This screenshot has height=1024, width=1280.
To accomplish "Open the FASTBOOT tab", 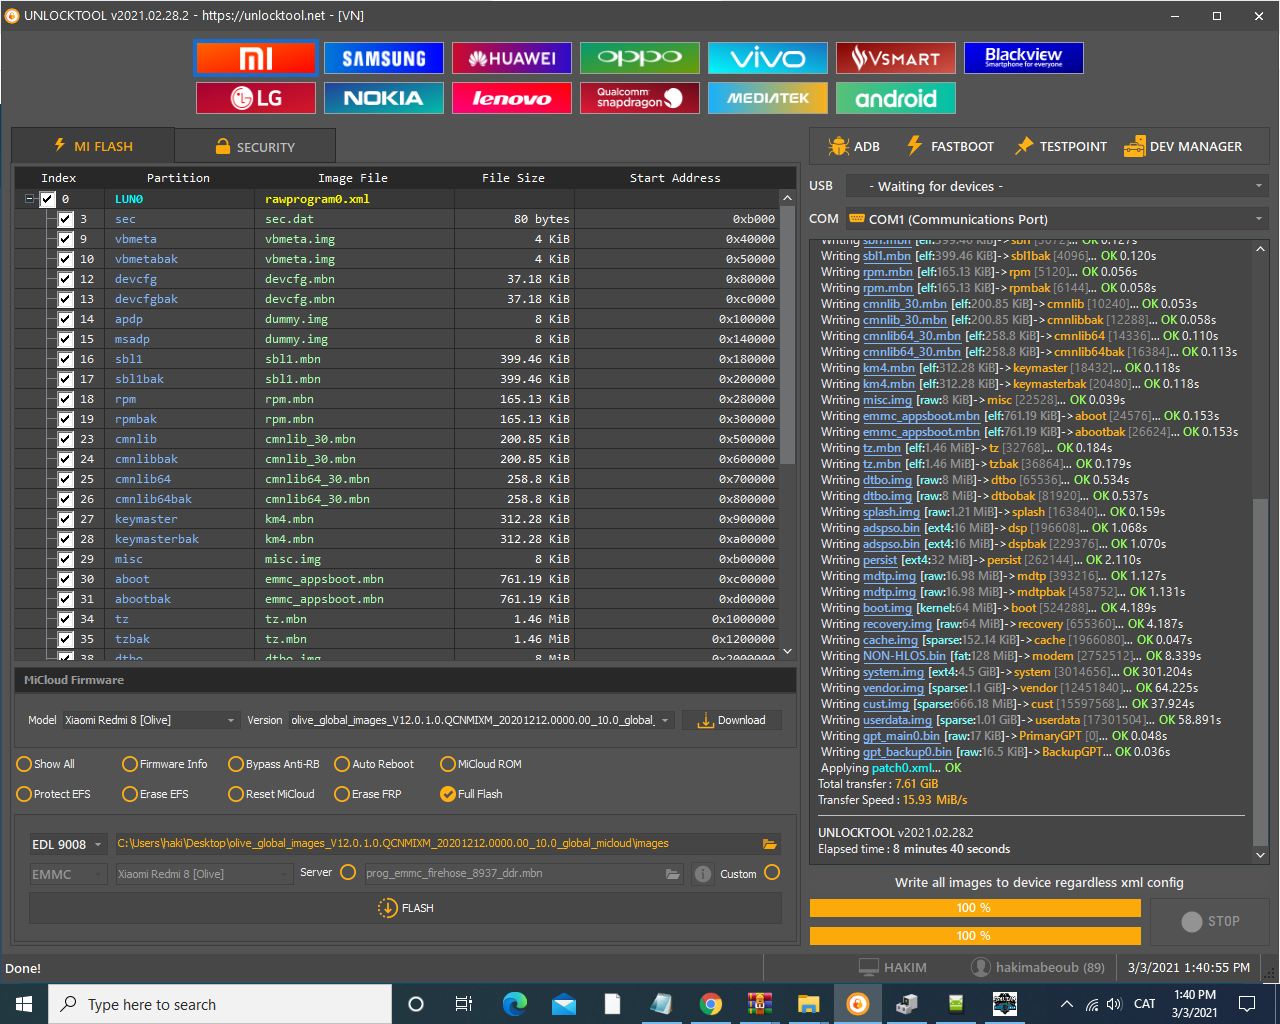I will pyautogui.click(x=950, y=146).
